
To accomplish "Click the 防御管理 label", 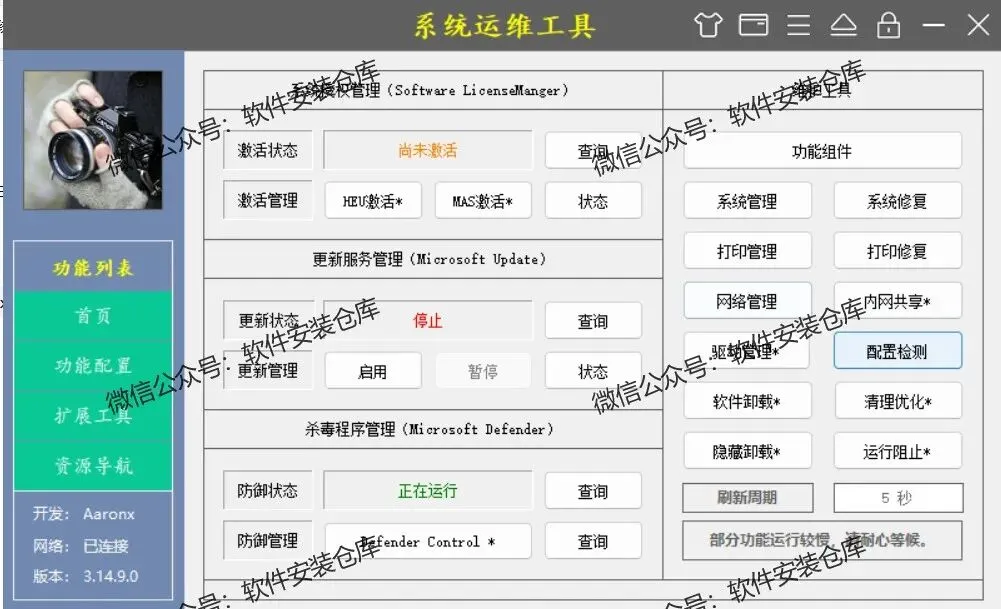I will [267, 541].
